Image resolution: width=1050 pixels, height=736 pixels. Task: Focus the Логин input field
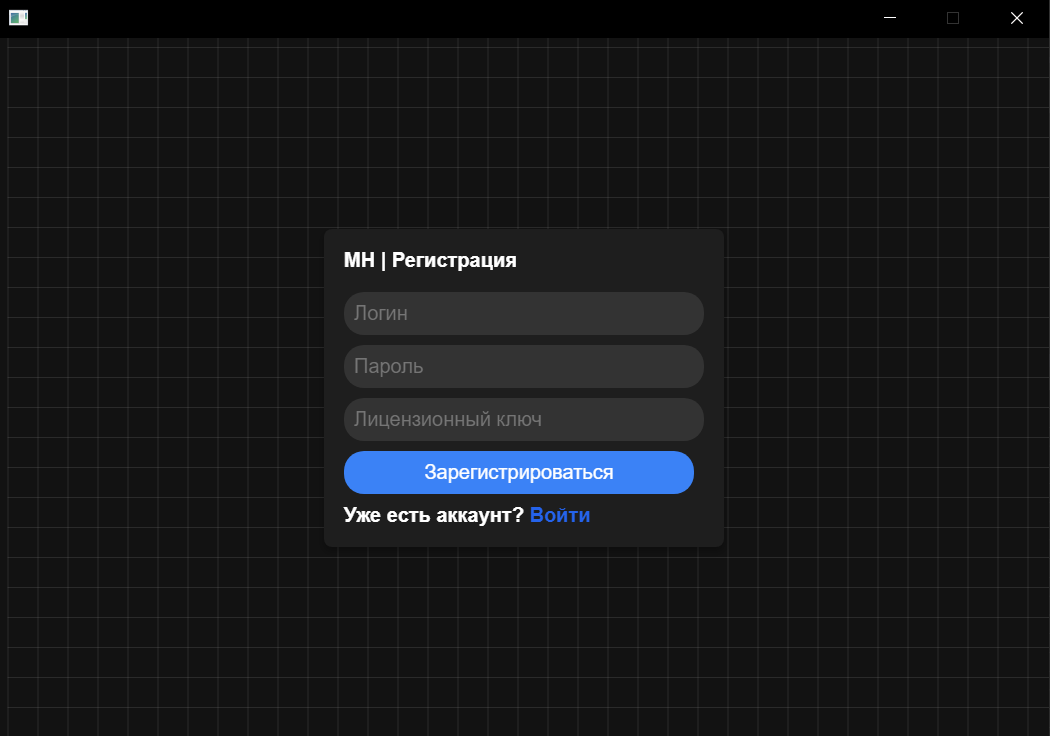coord(523,313)
